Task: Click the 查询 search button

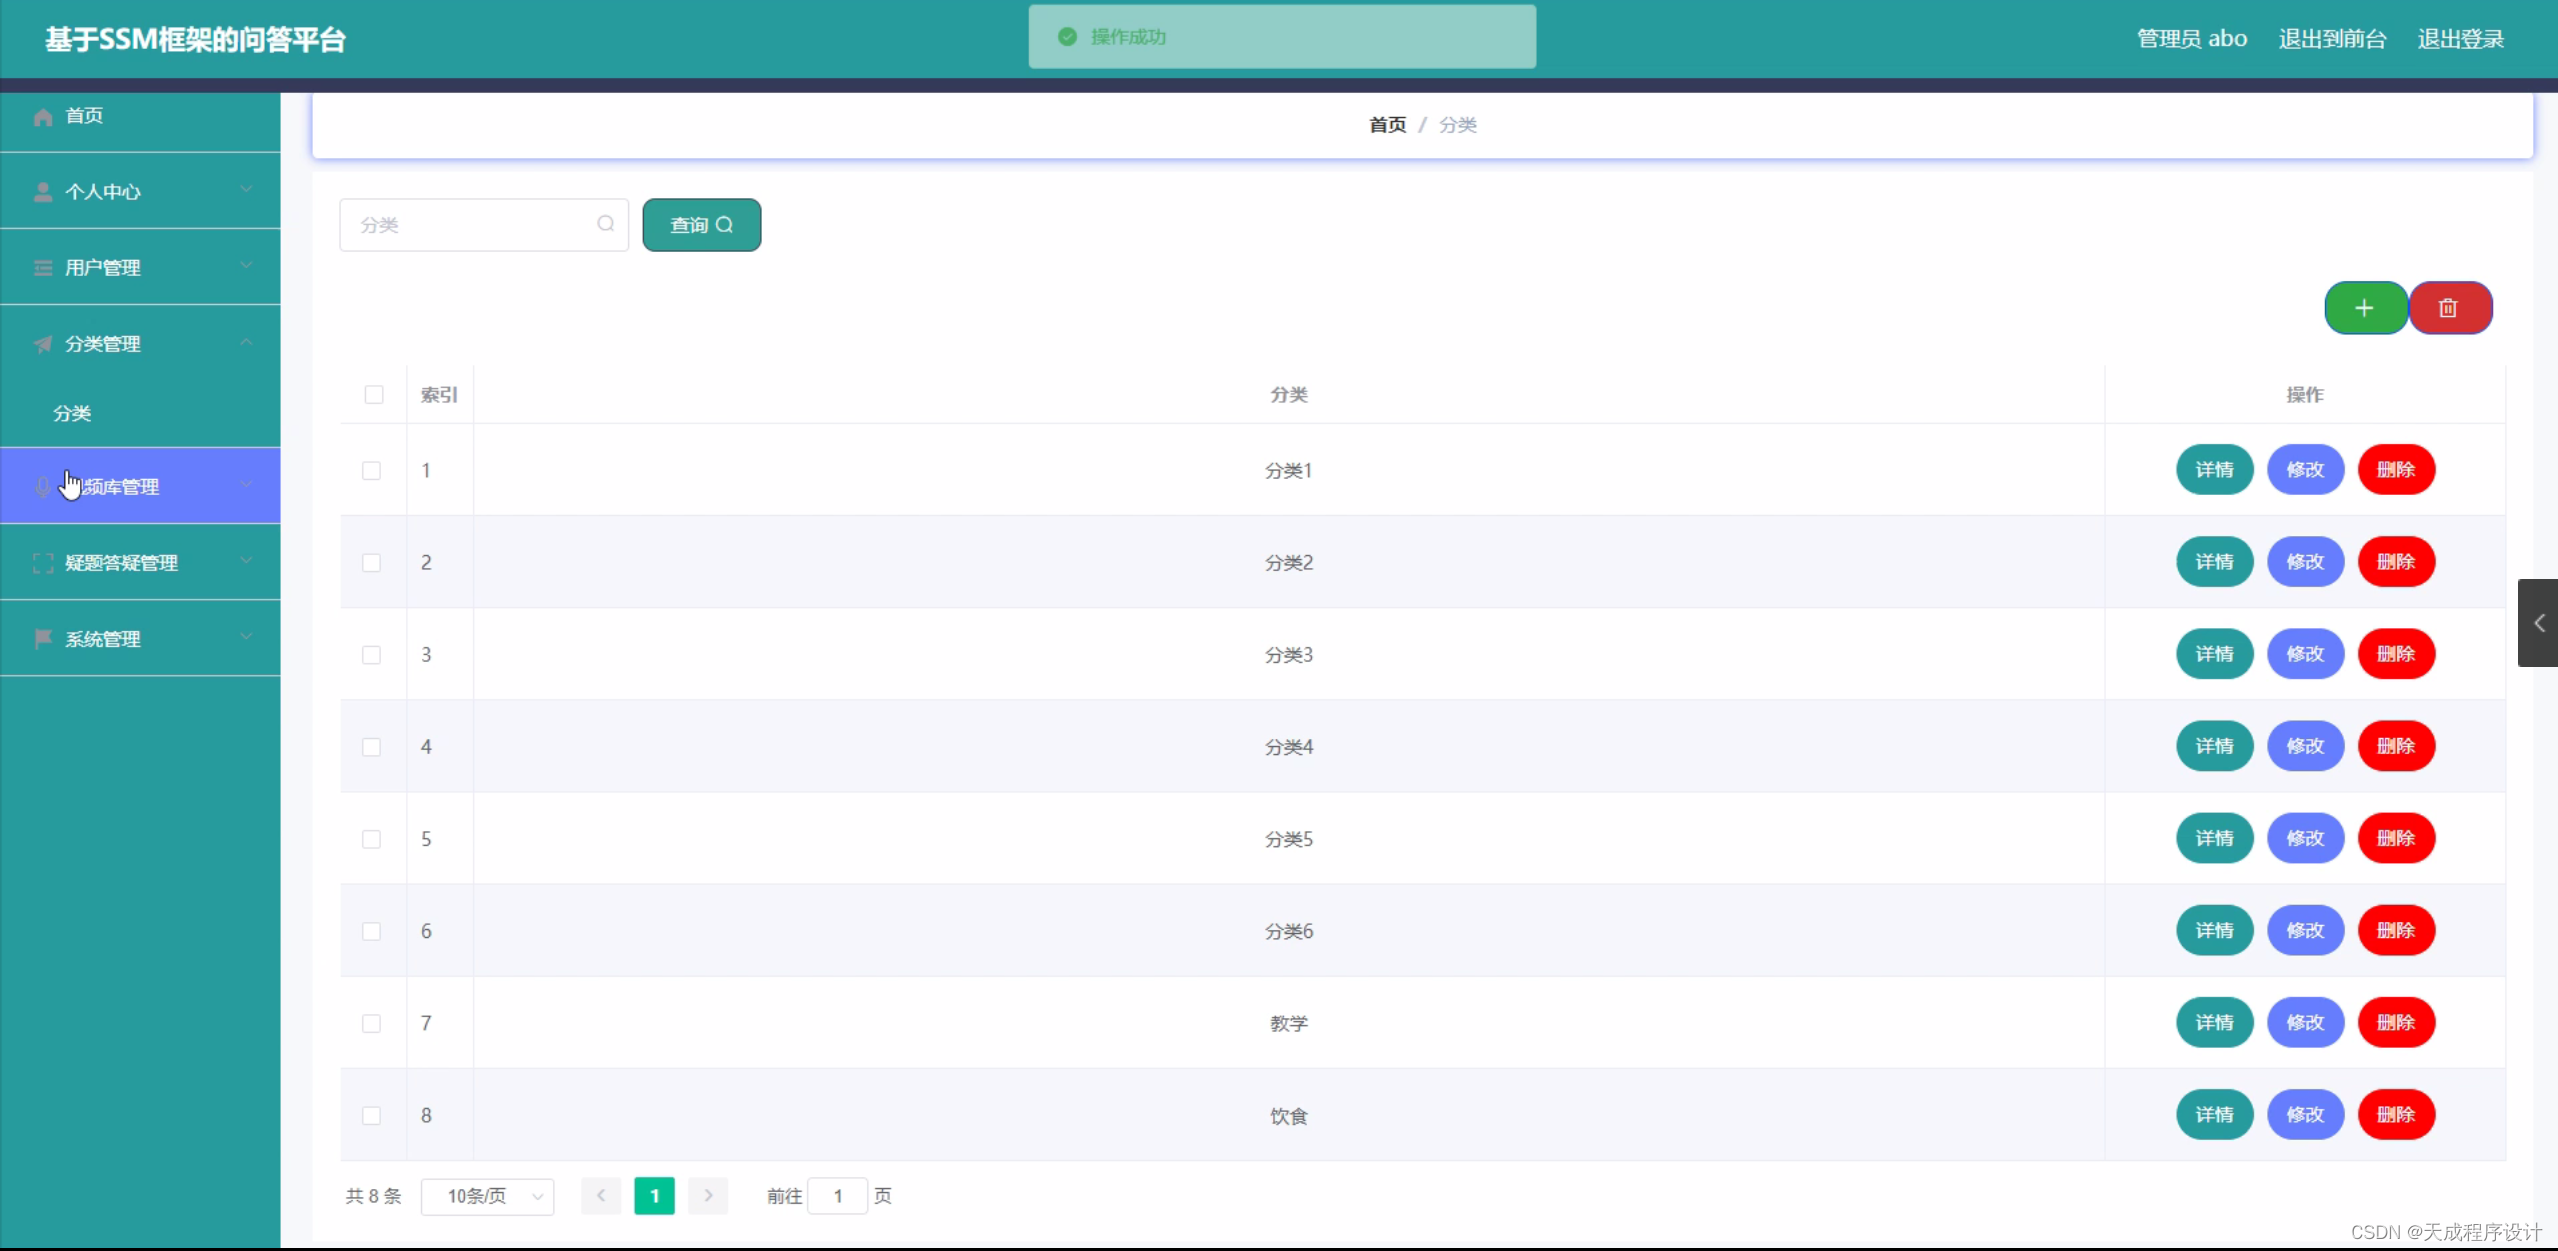Action: [701, 225]
